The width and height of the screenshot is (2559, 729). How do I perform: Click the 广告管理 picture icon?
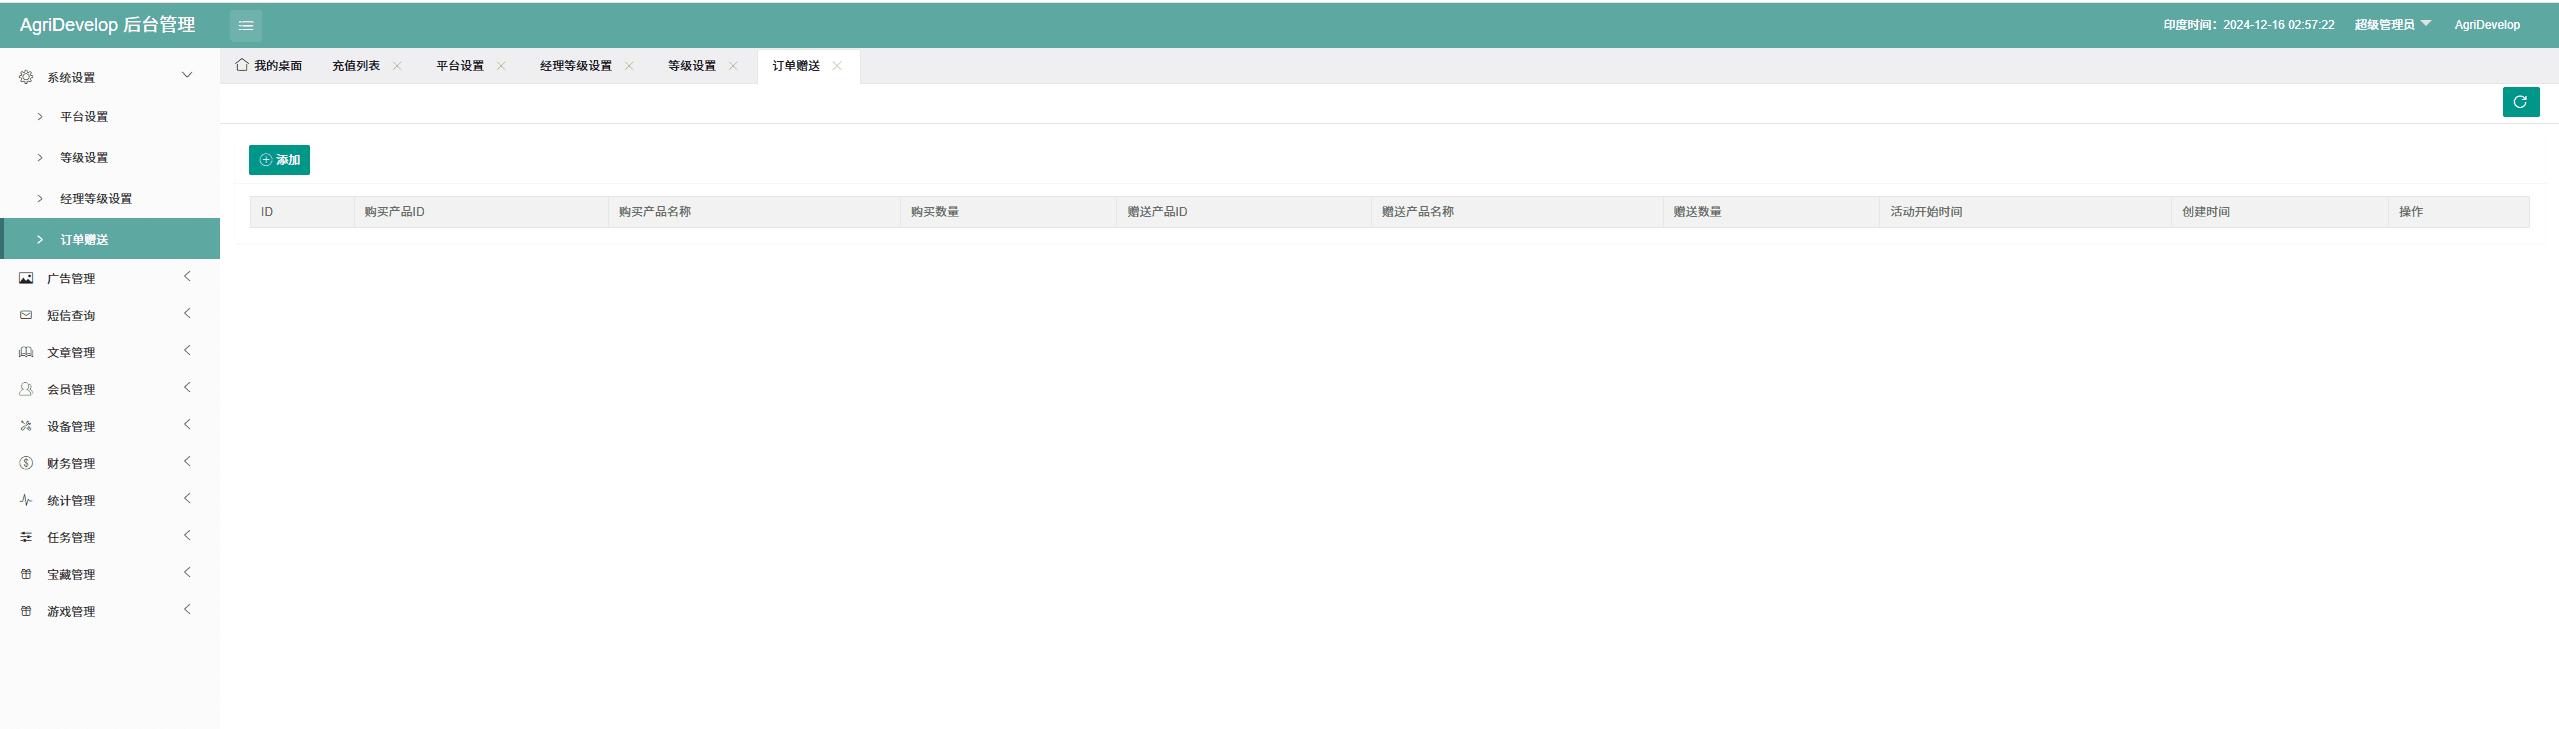26,278
